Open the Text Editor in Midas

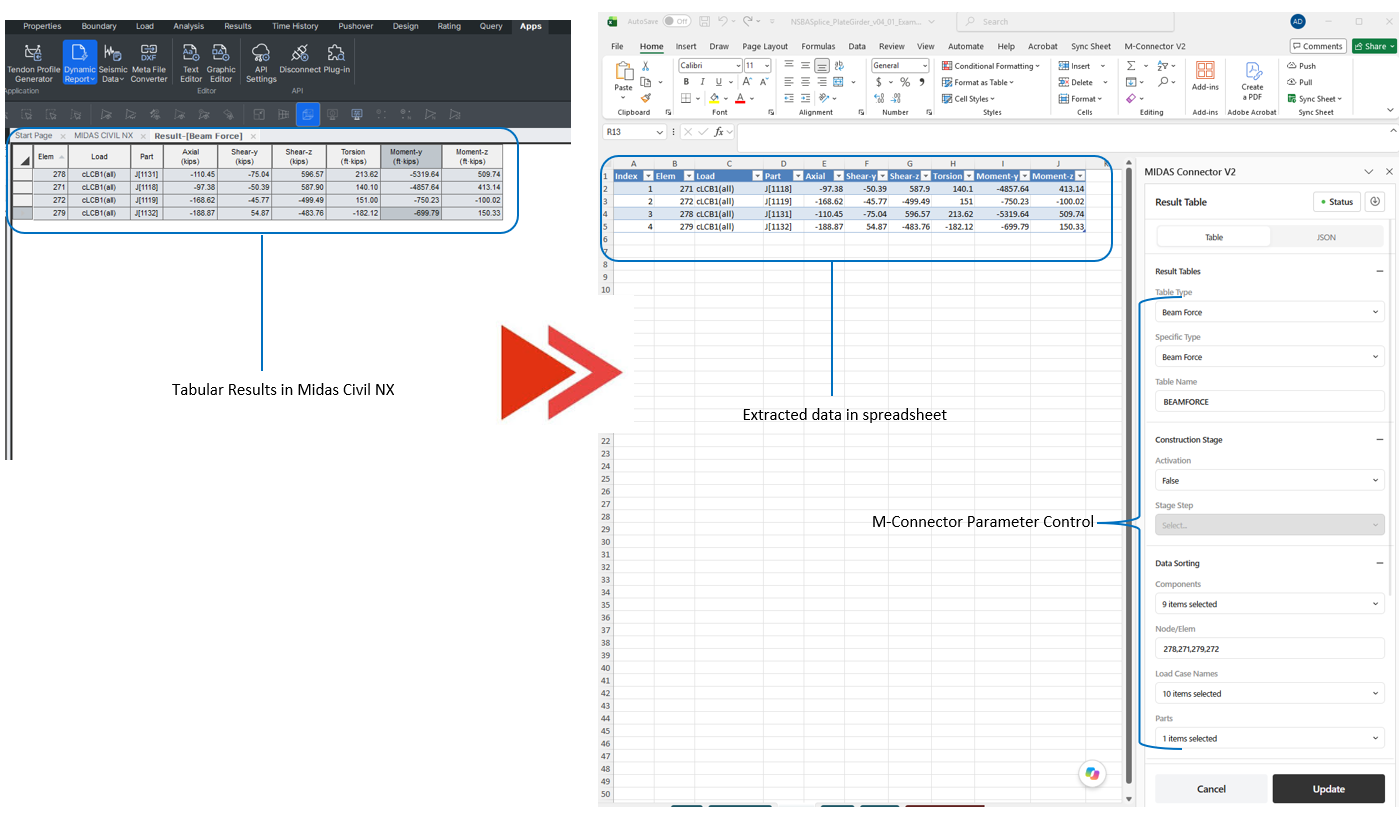click(x=191, y=63)
